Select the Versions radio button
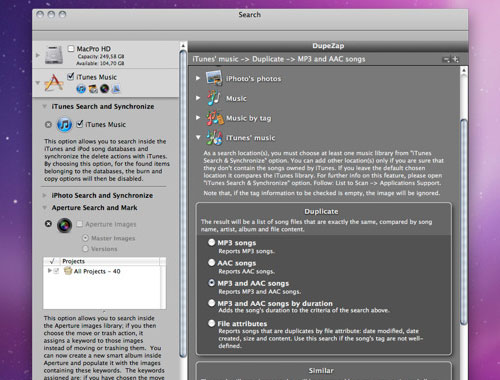500x380 pixels. 86,249
